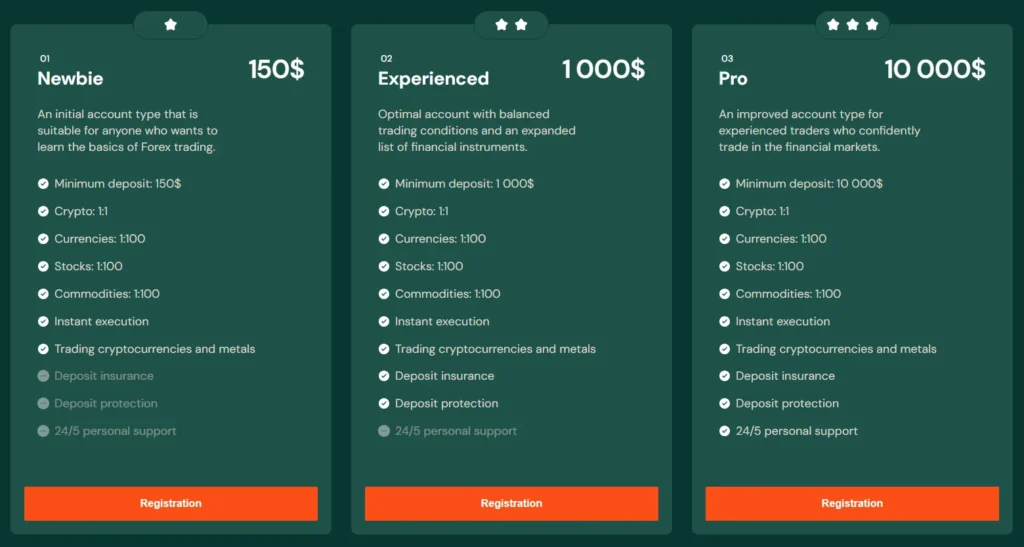This screenshot has width=1024, height=547.
Task: Select the Newbie plan title
Action: click(70, 78)
